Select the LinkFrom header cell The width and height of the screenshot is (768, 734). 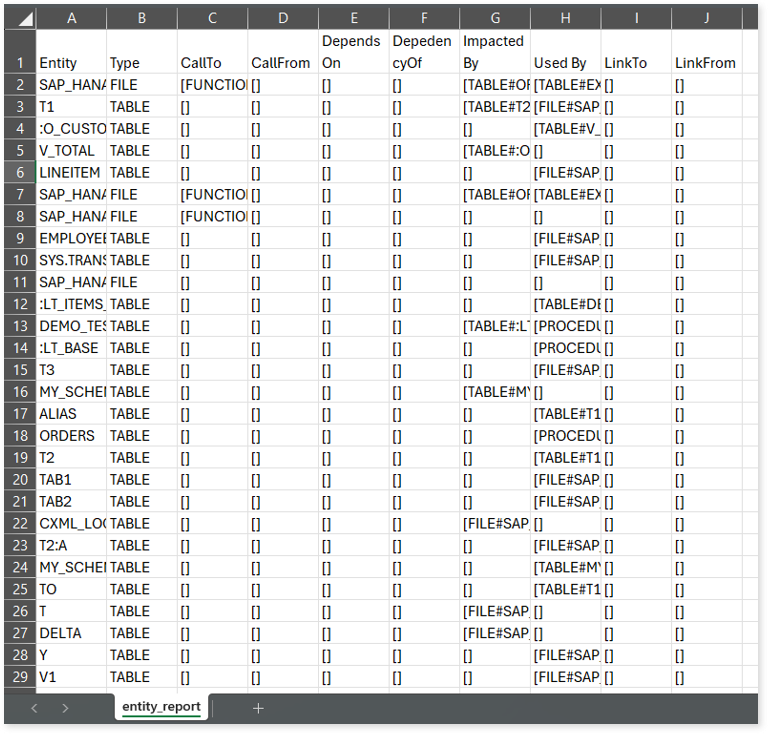pos(706,62)
